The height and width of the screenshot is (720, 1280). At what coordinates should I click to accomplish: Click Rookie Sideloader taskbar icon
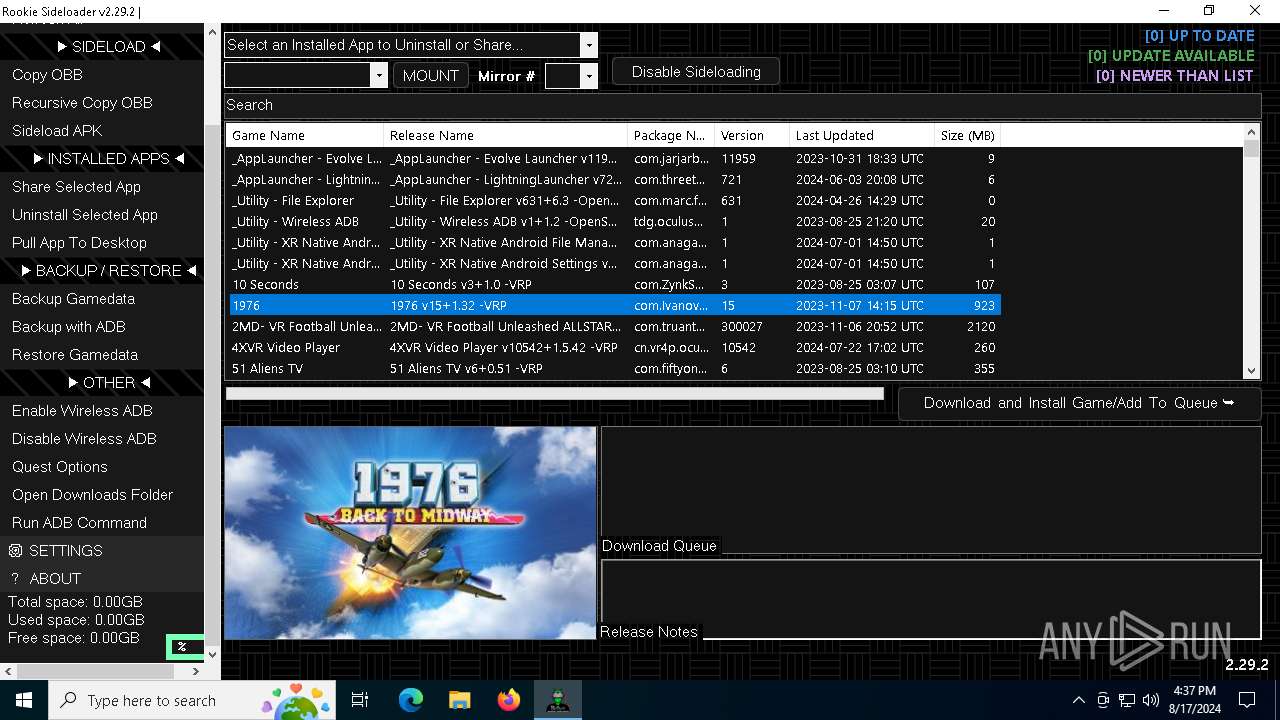point(558,700)
